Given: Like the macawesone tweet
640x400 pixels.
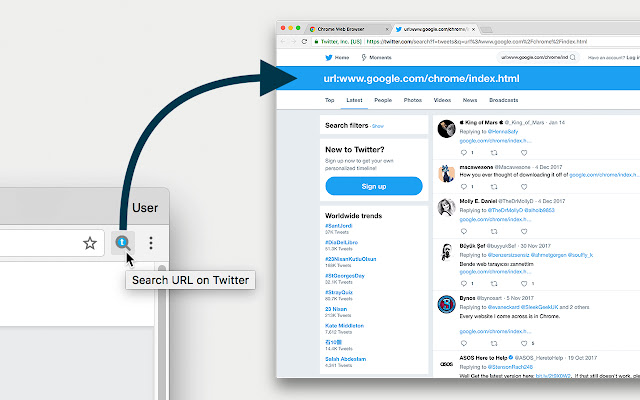Looking at the screenshot, I should [524, 187].
